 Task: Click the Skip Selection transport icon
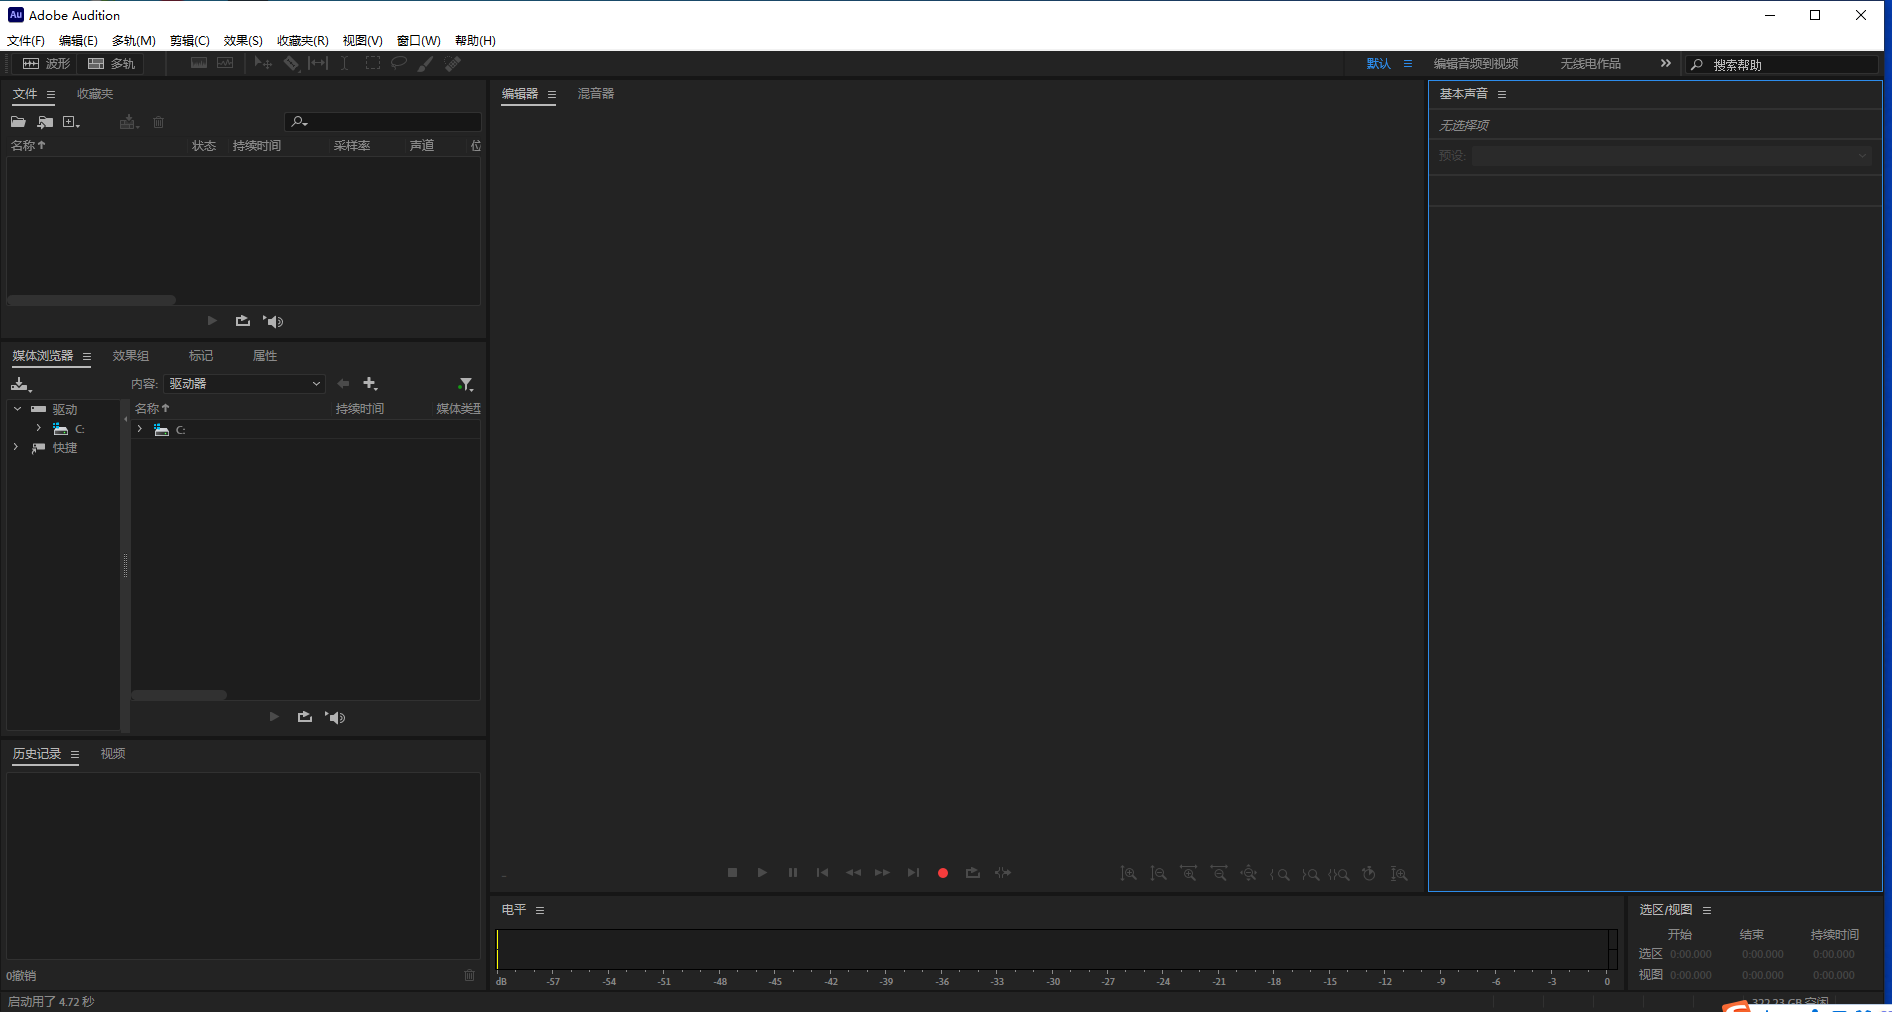point(1002,873)
